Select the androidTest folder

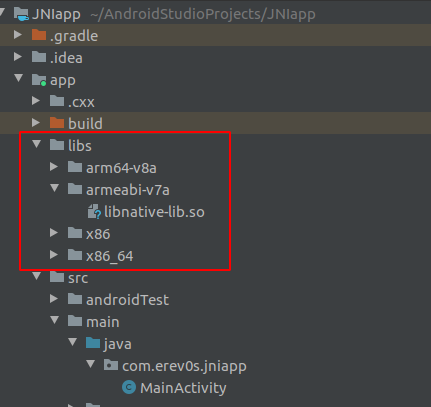(x=118, y=300)
